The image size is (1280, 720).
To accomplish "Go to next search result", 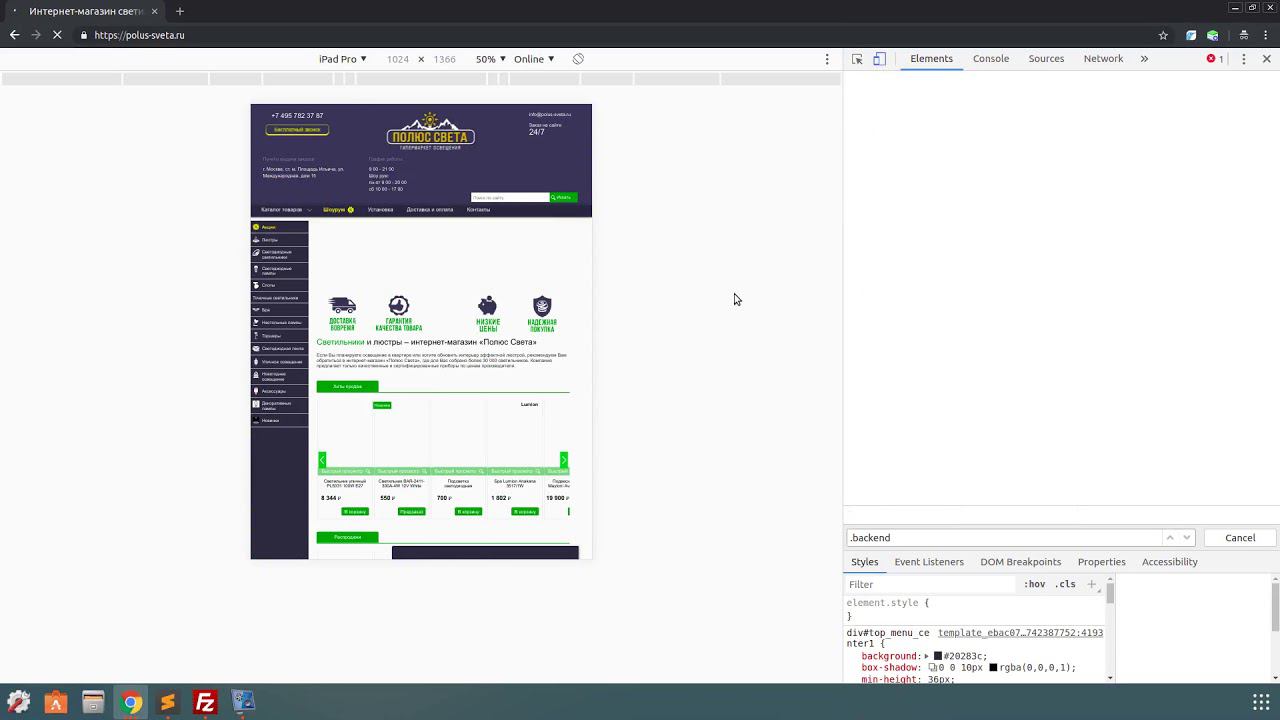I will tap(1187, 538).
